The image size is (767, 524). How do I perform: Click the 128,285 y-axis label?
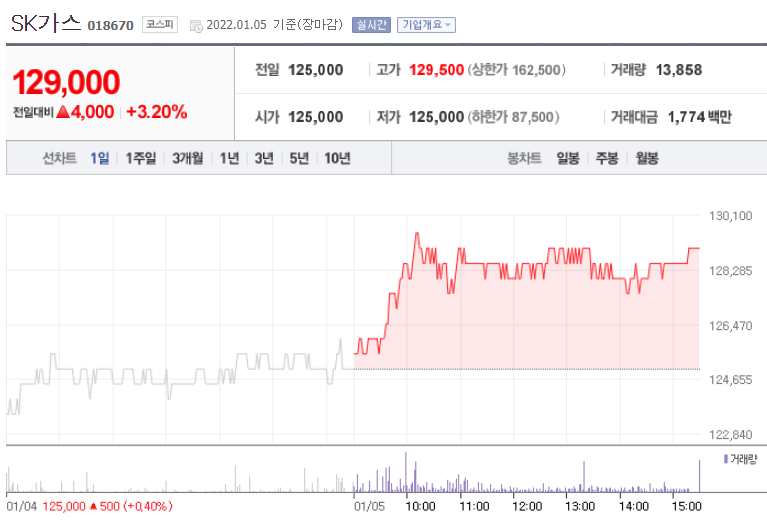click(x=730, y=271)
